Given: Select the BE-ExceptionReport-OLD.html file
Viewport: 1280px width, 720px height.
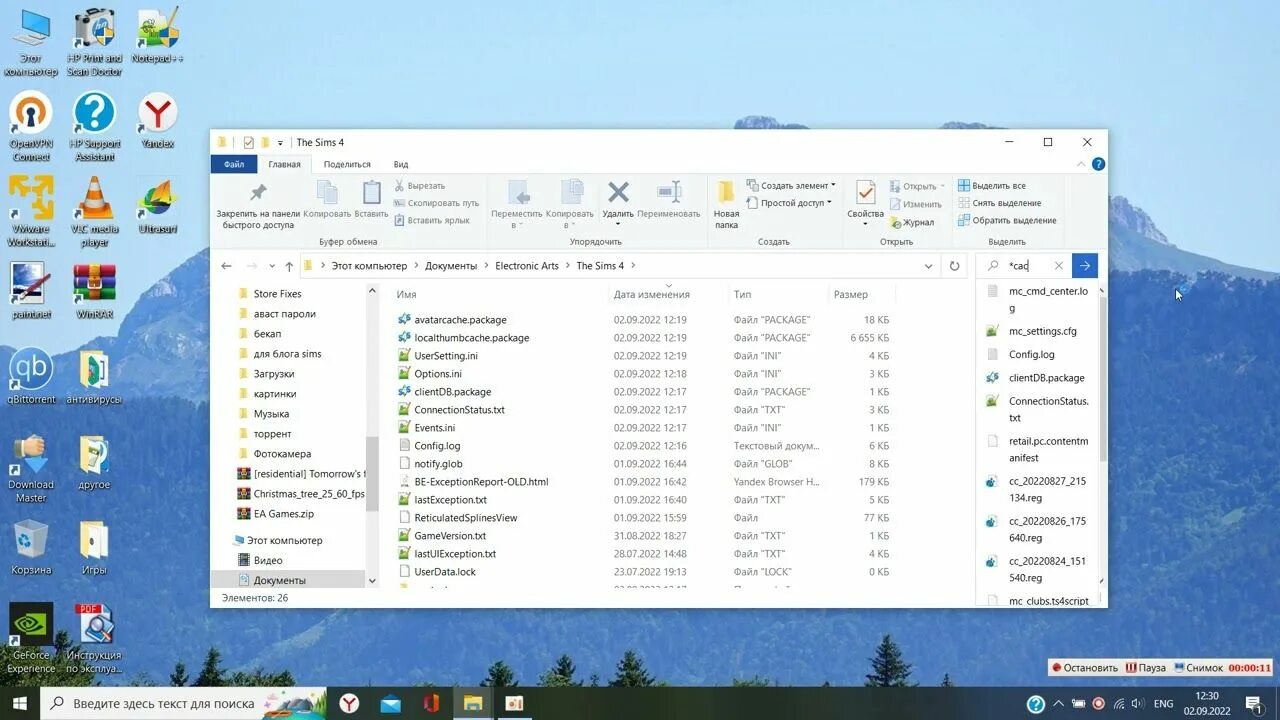Looking at the screenshot, I should 481,482.
